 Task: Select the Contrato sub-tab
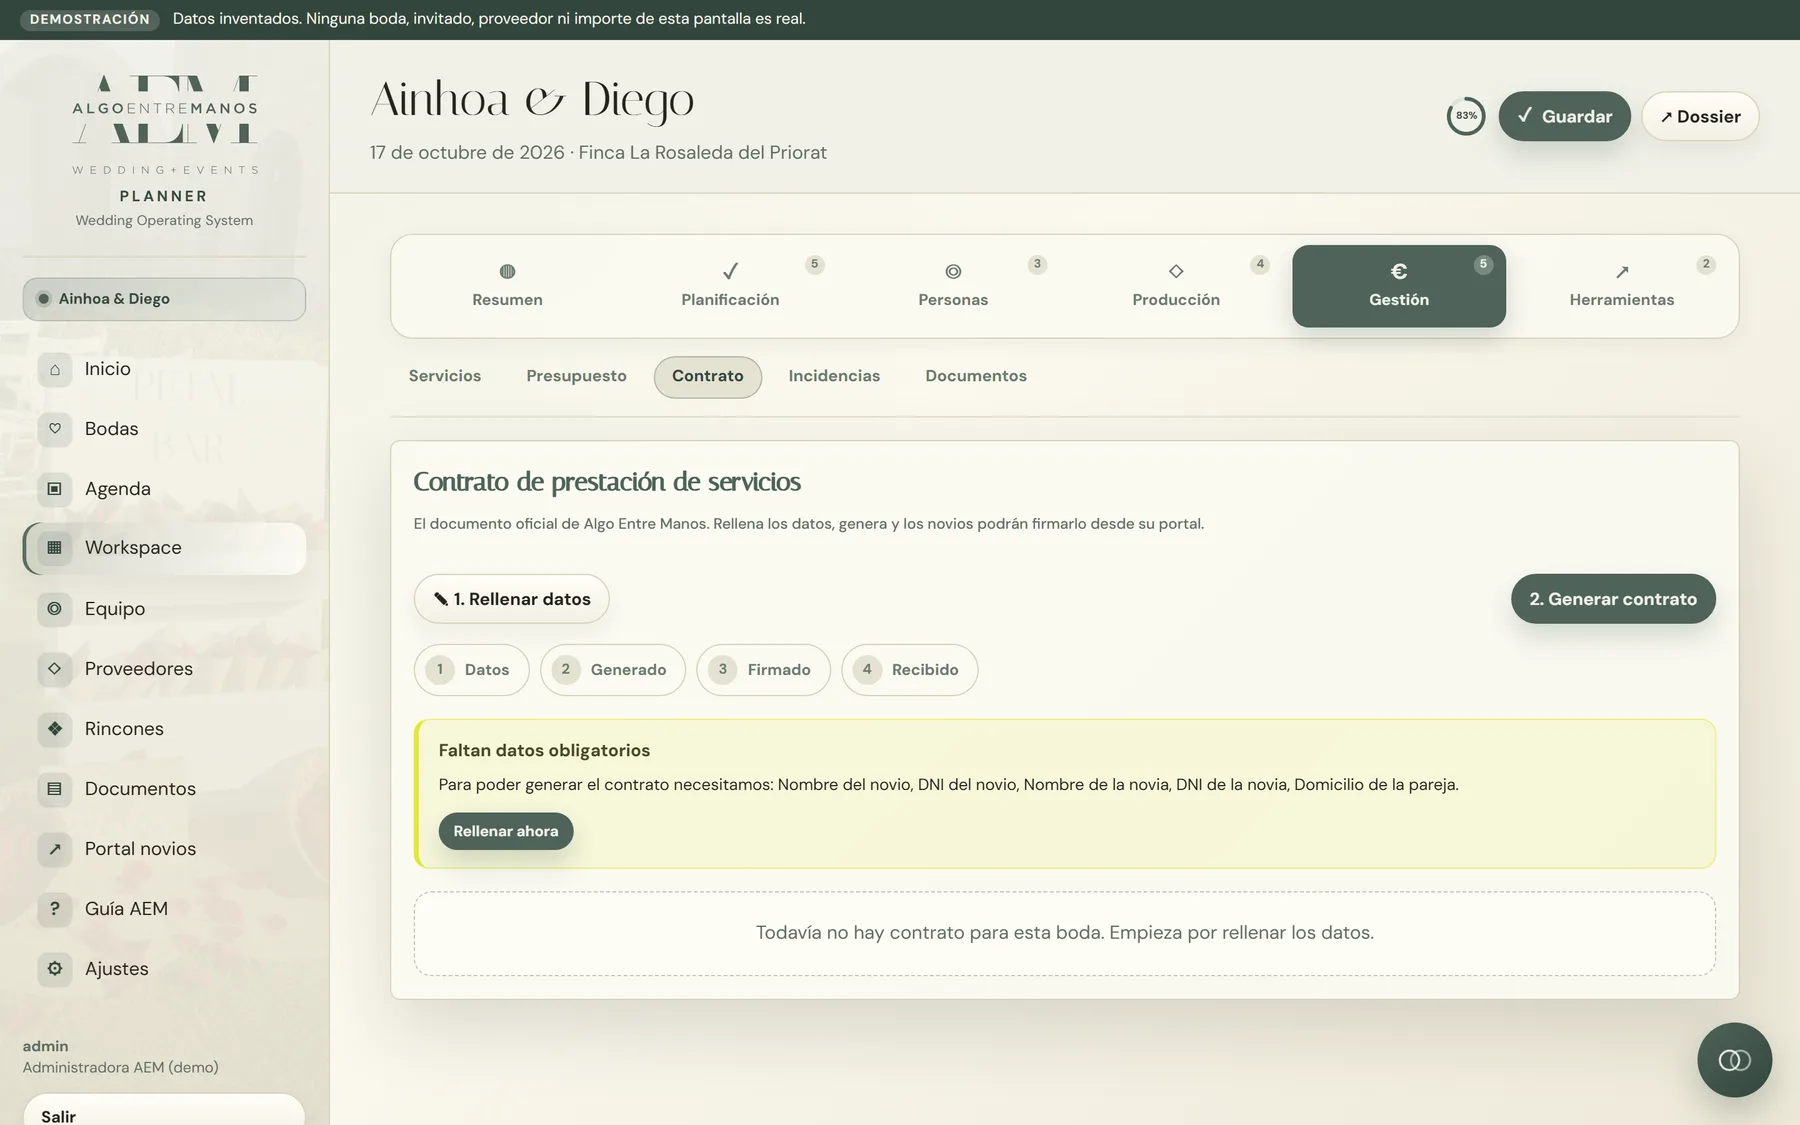point(708,377)
